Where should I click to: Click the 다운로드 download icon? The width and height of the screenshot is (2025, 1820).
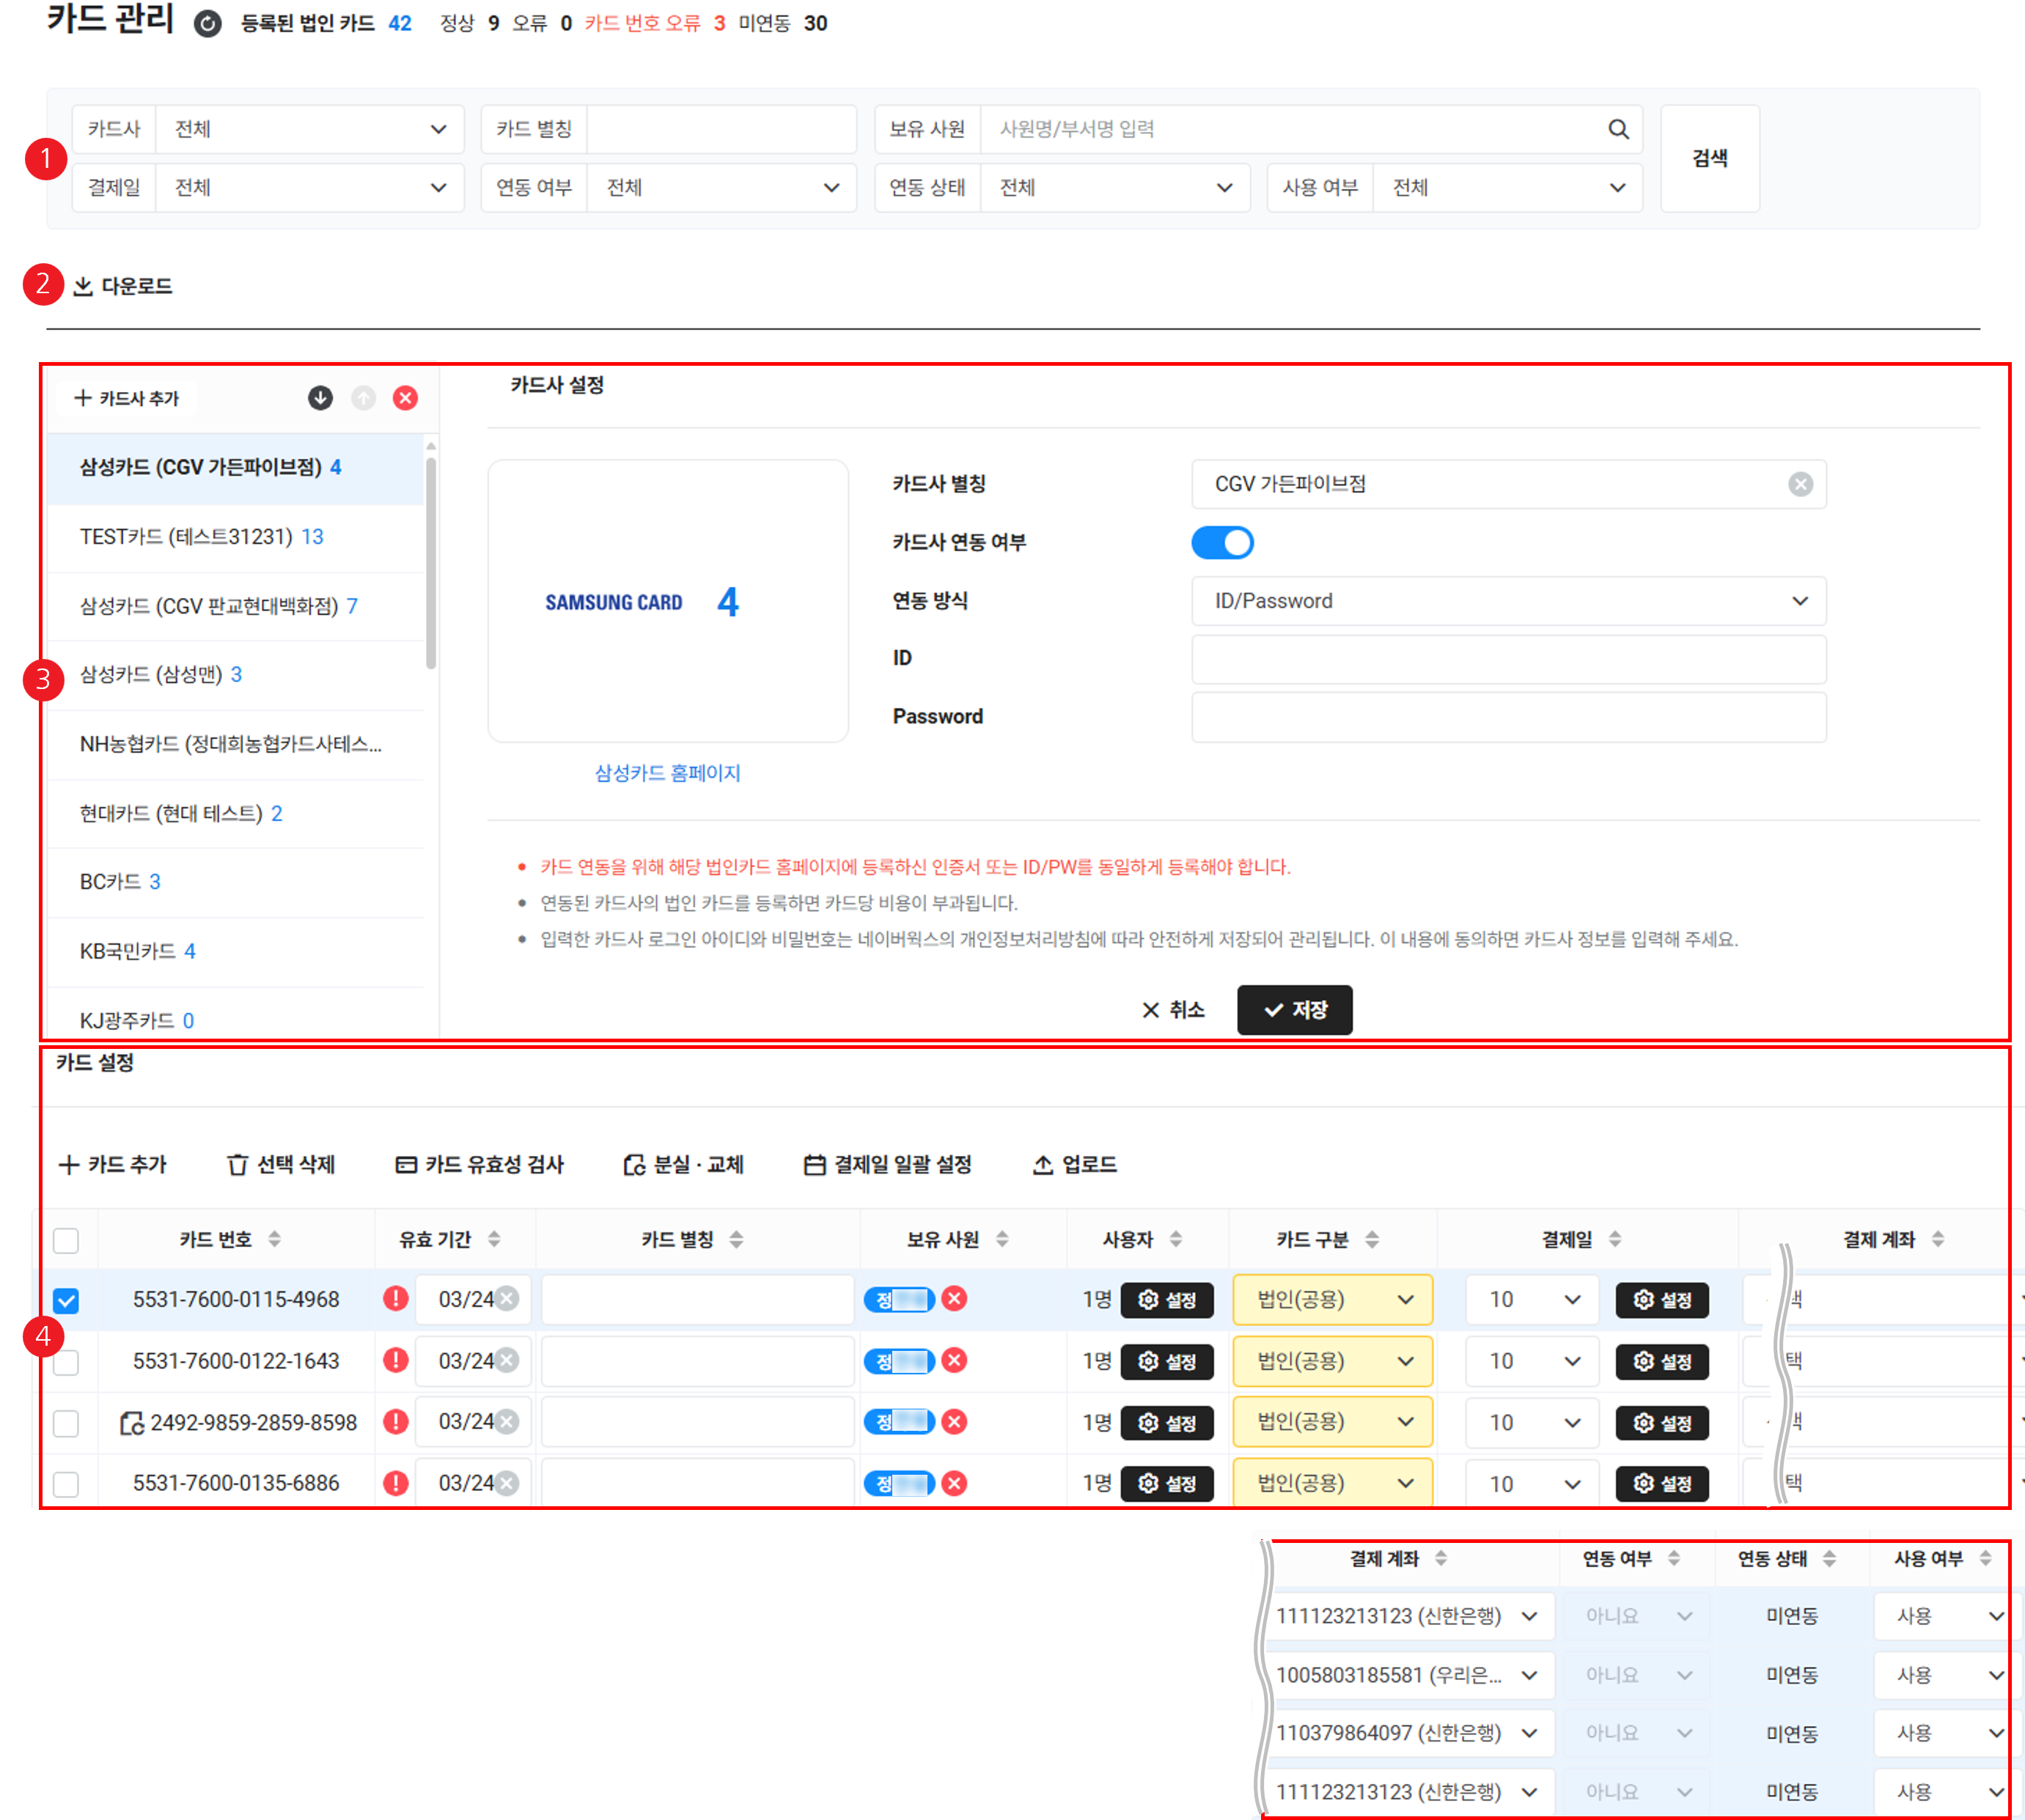[83, 287]
